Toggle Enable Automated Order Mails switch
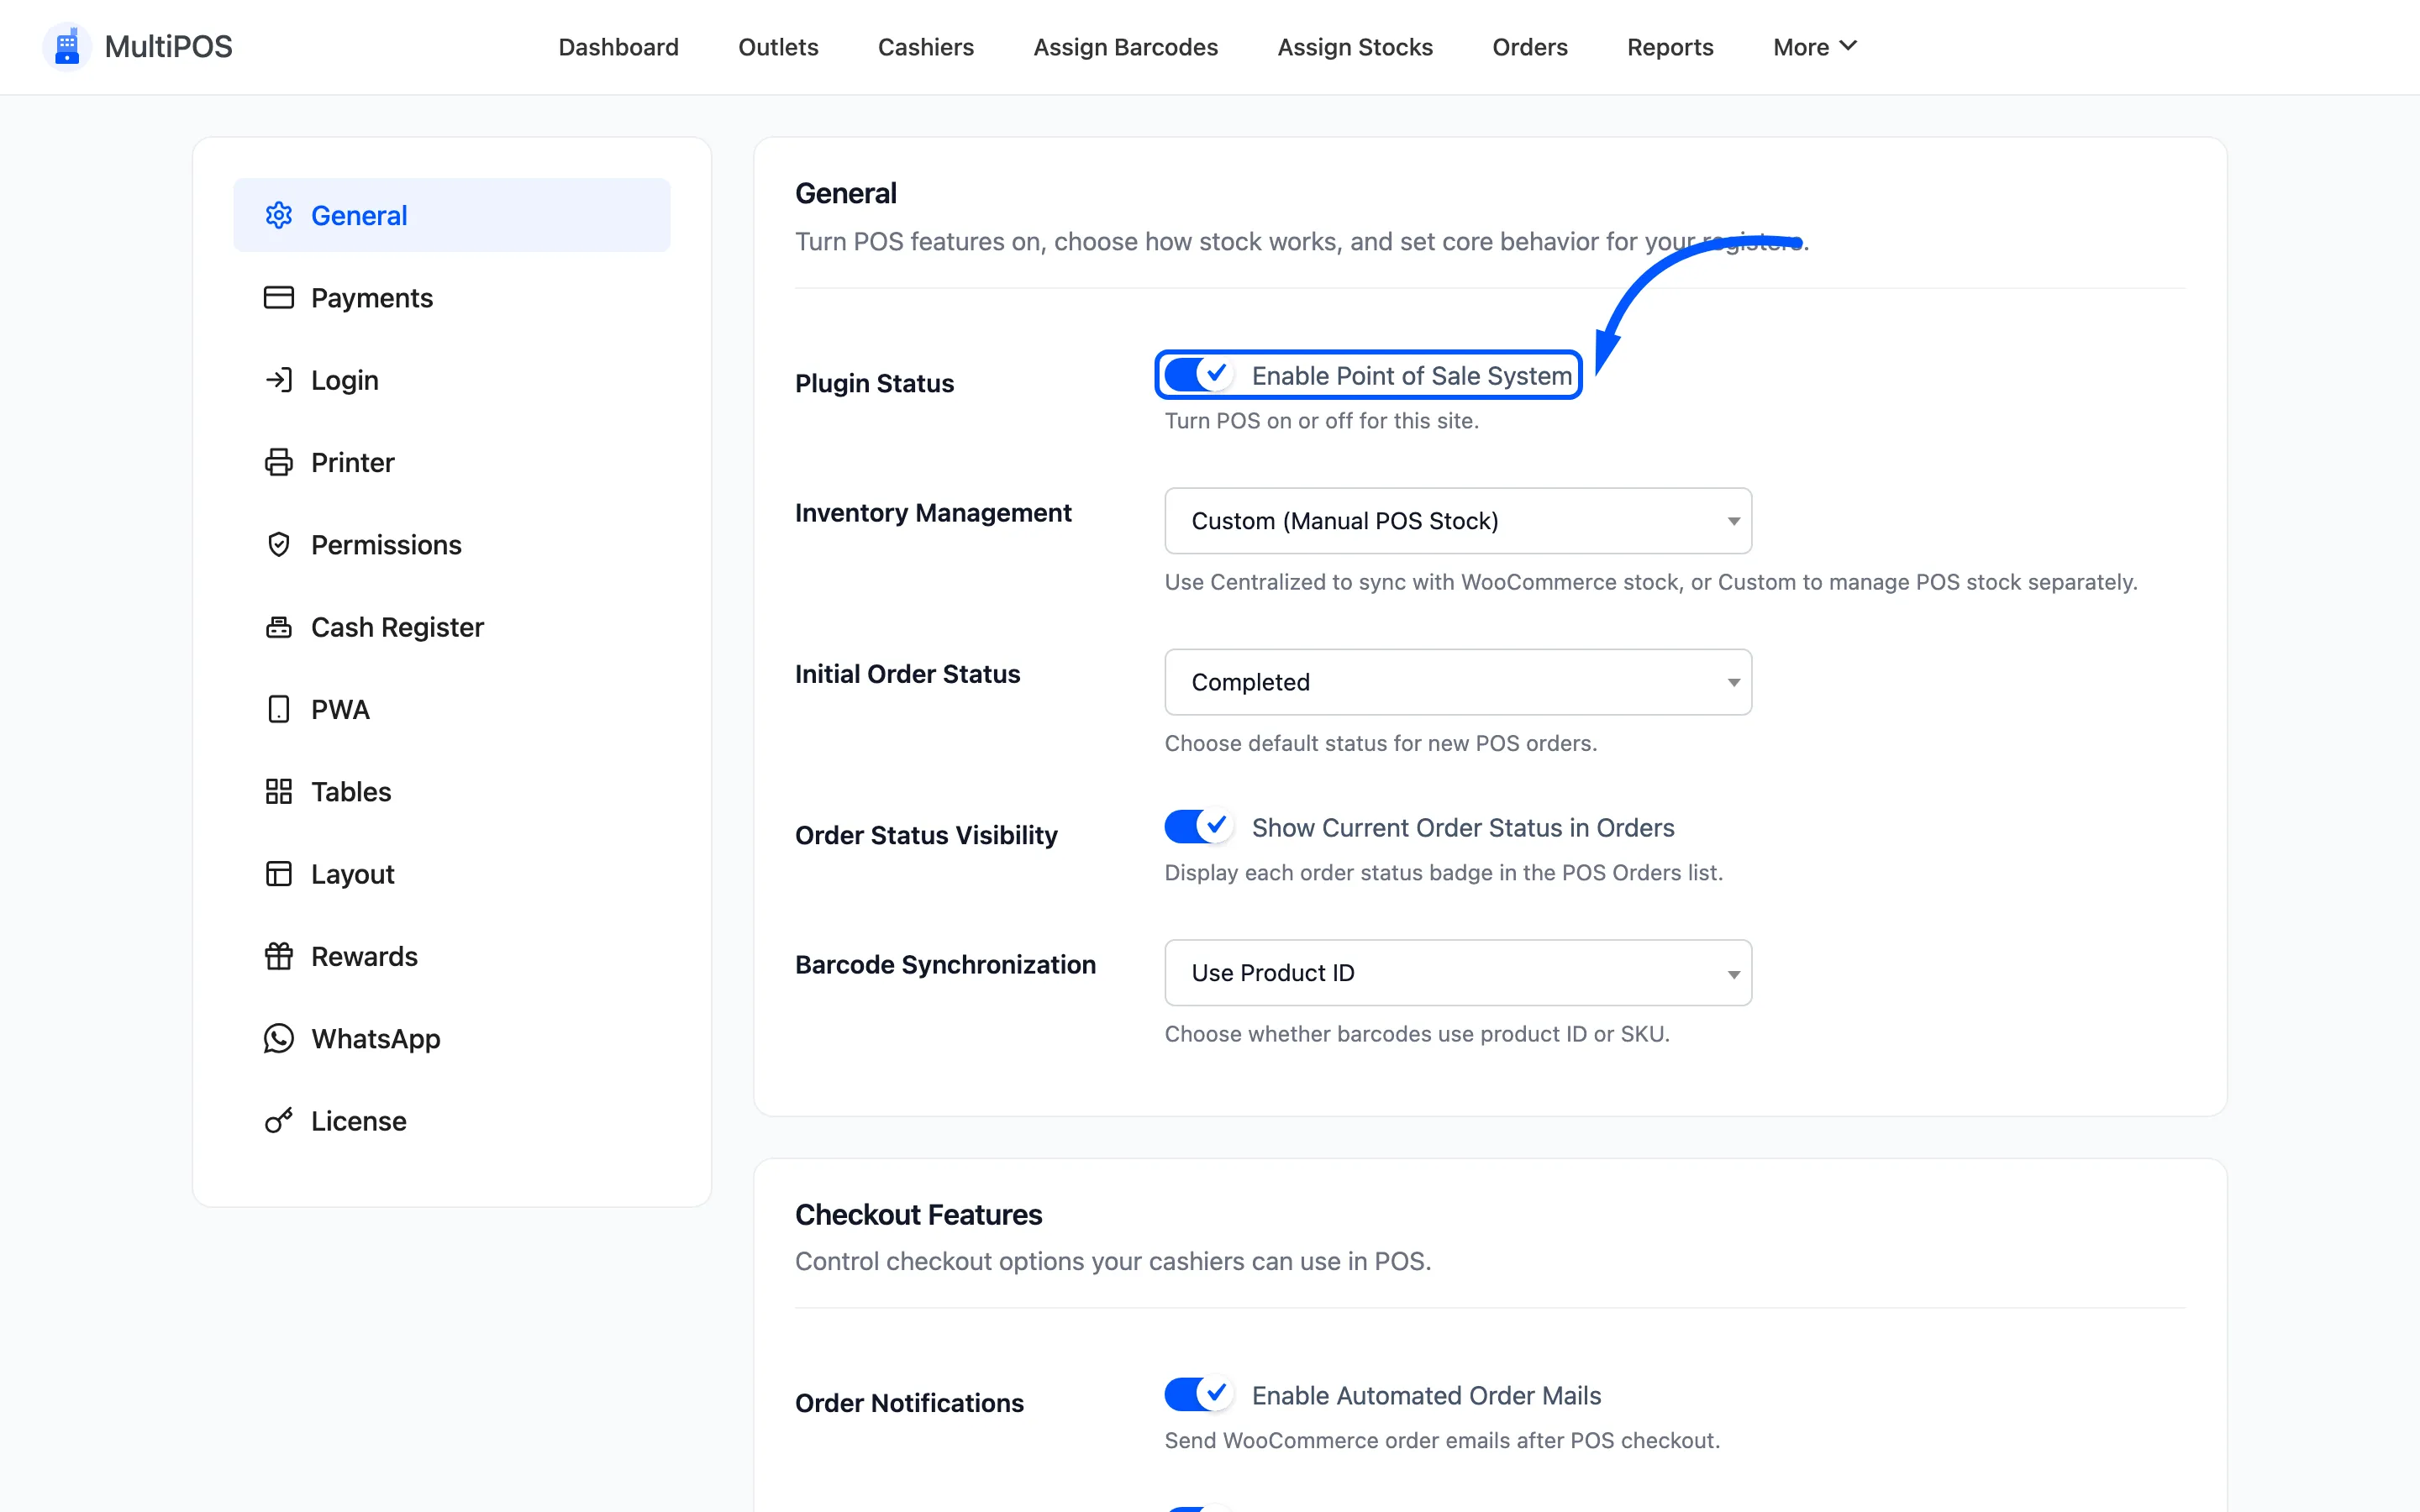 point(1198,1394)
